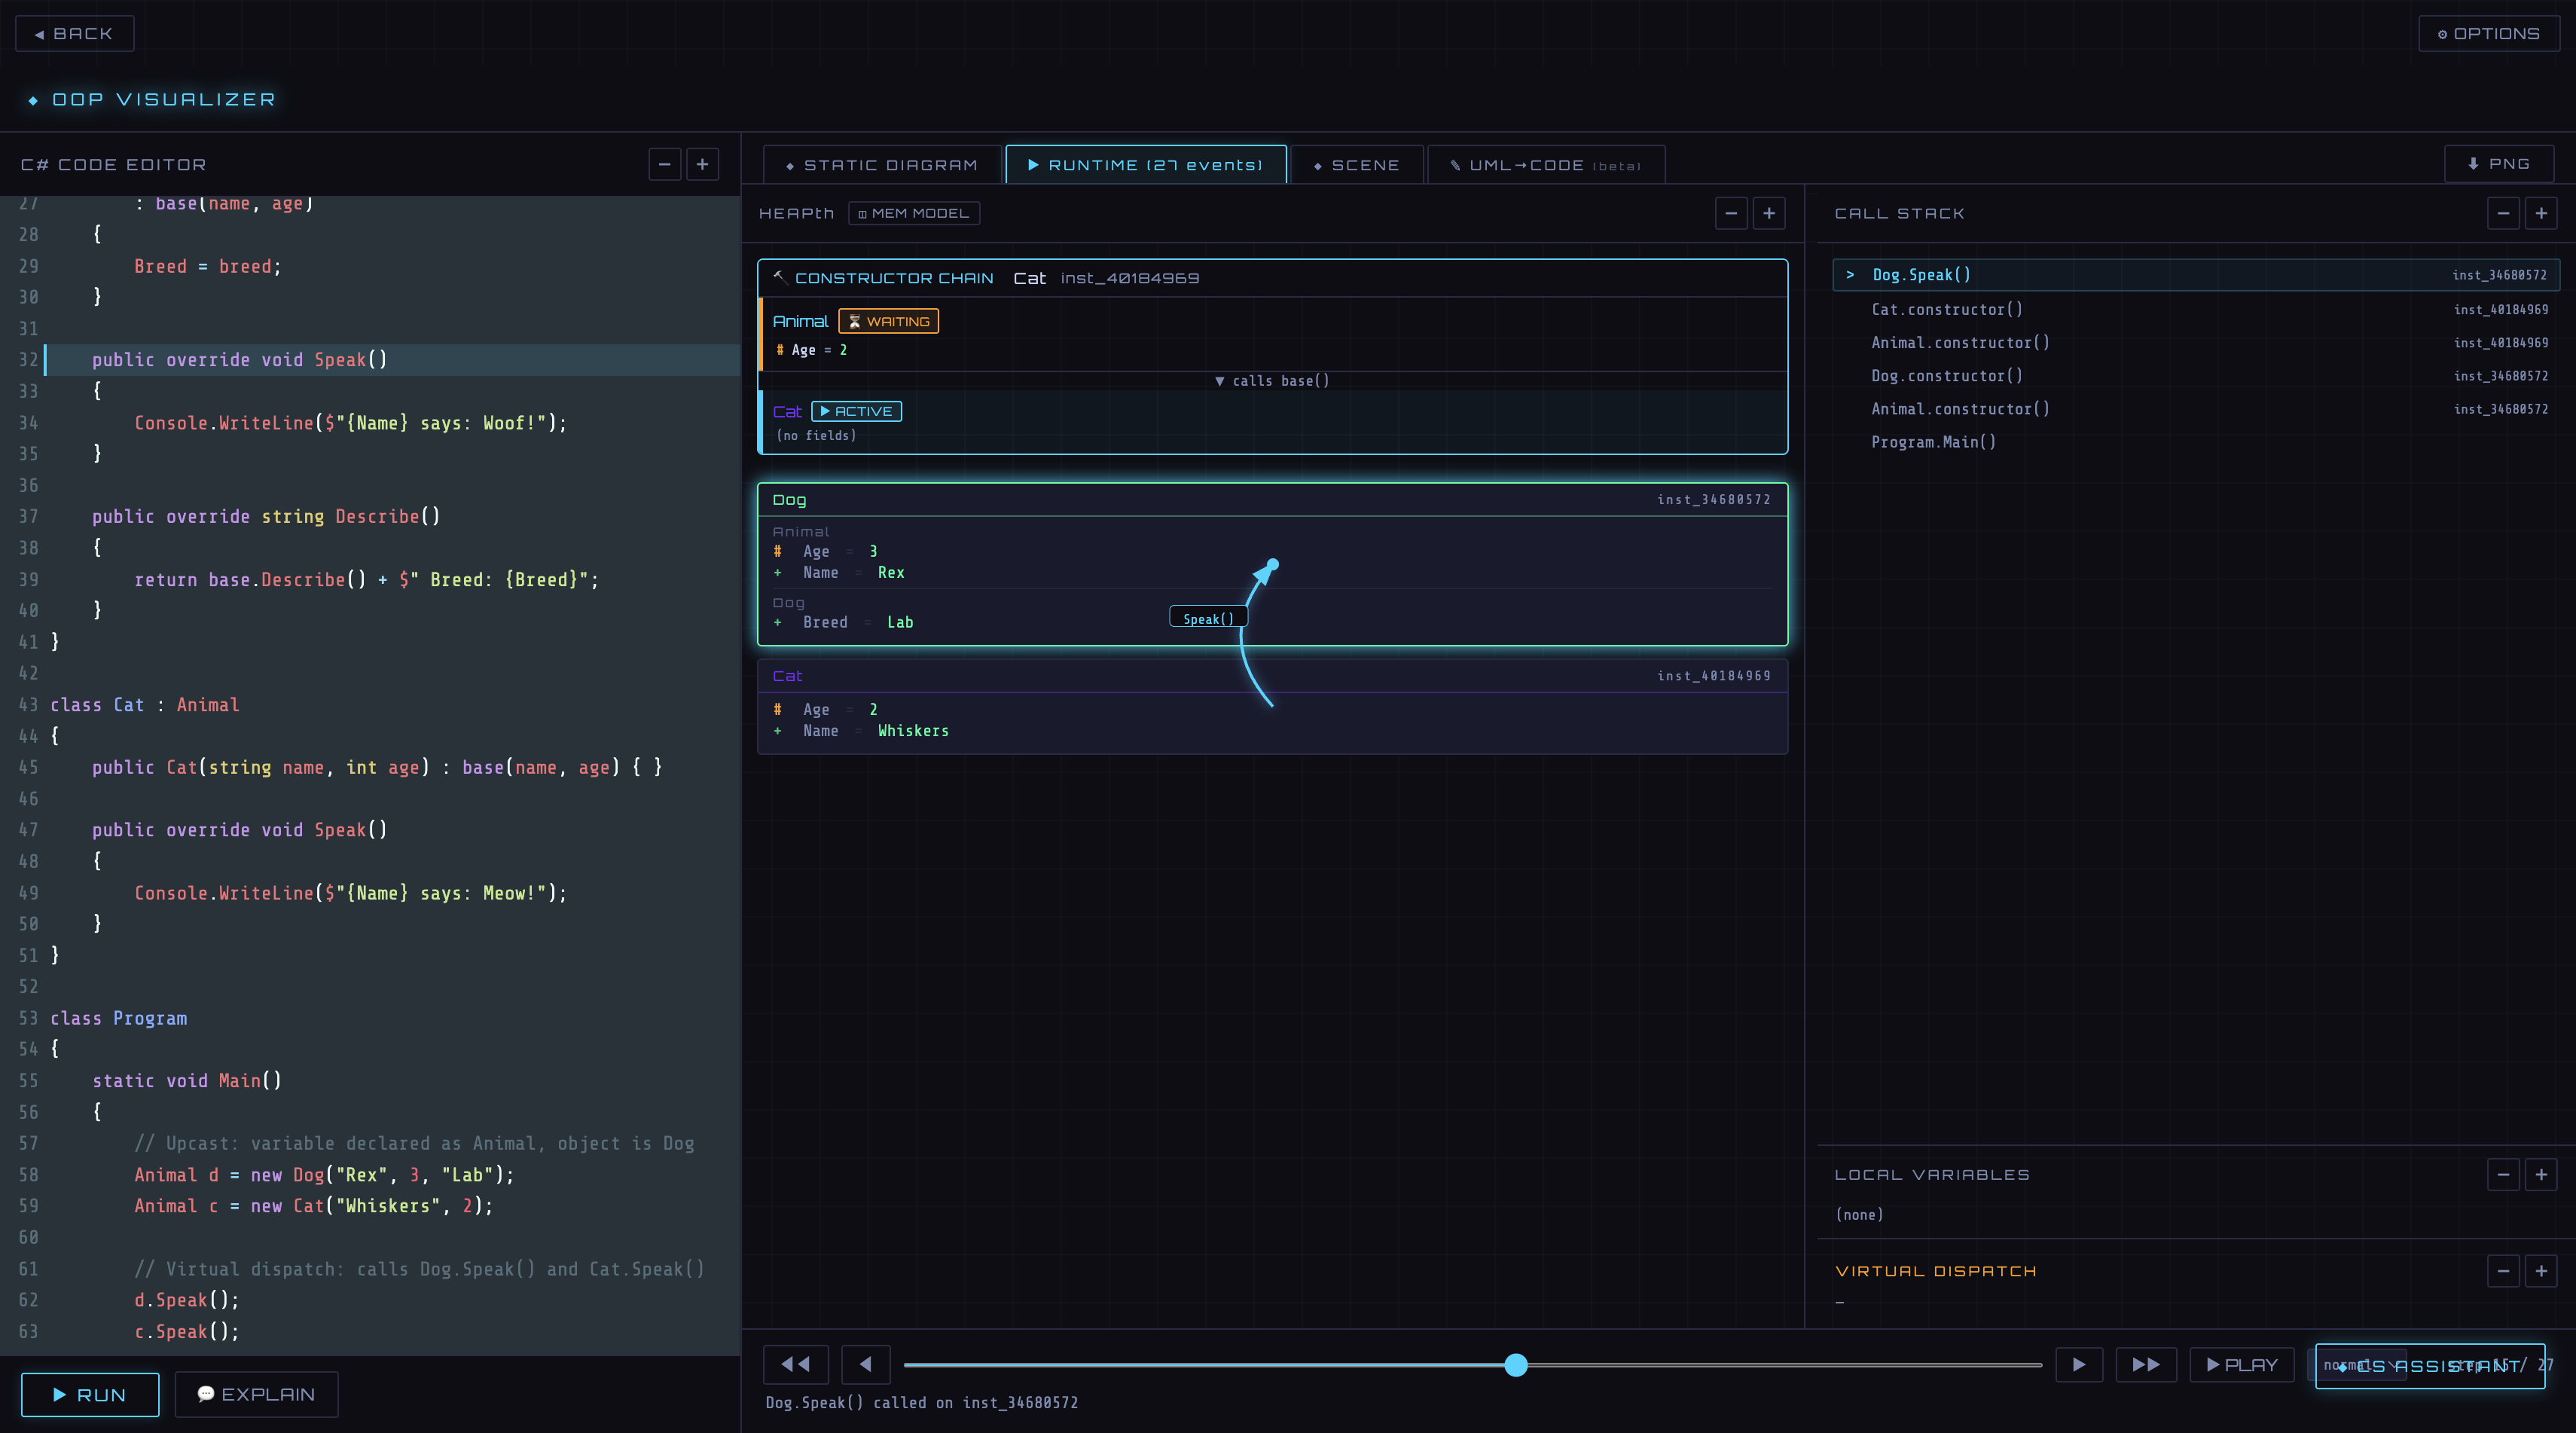The width and height of the screenshot is (2576, 1433).
Task: Click the EXPLAIN button
Action: pyautogui.click(x=256, y=1394)
